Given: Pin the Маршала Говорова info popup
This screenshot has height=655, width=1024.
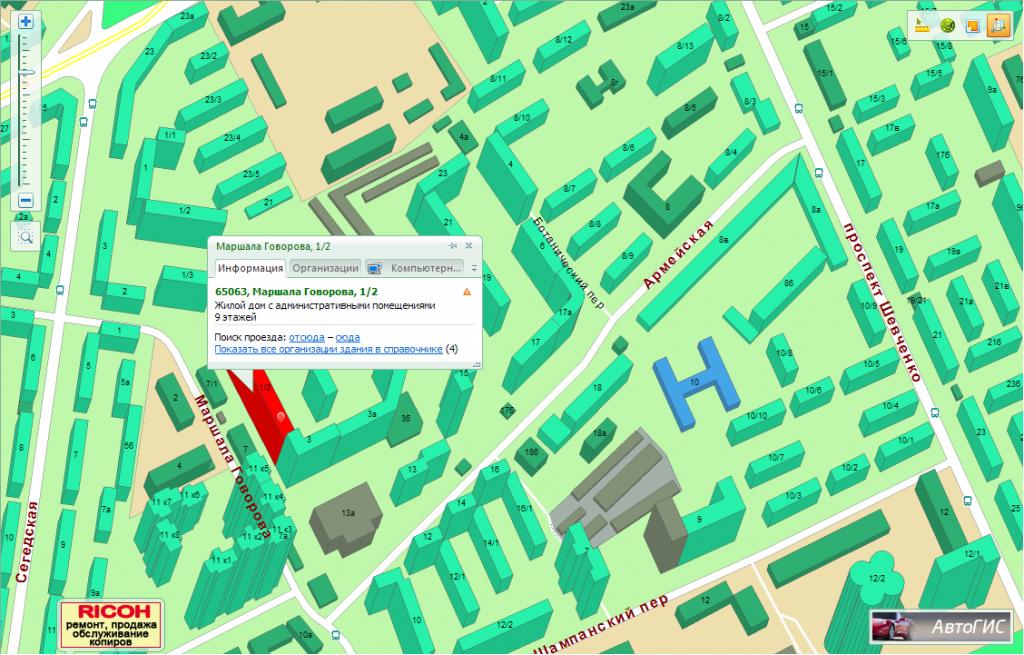Looking at the screenshot, I should pyautogui.click(x=452, y=245).
